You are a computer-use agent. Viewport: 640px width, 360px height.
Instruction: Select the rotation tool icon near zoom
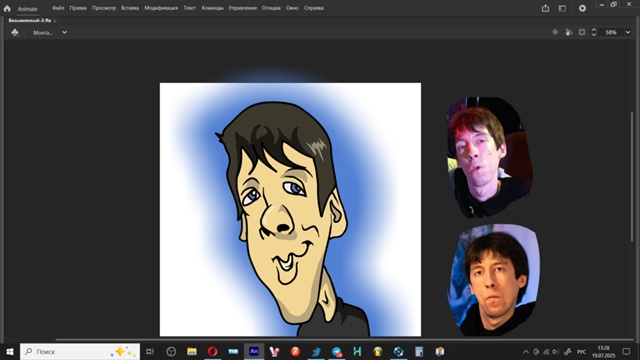point(569,32)
